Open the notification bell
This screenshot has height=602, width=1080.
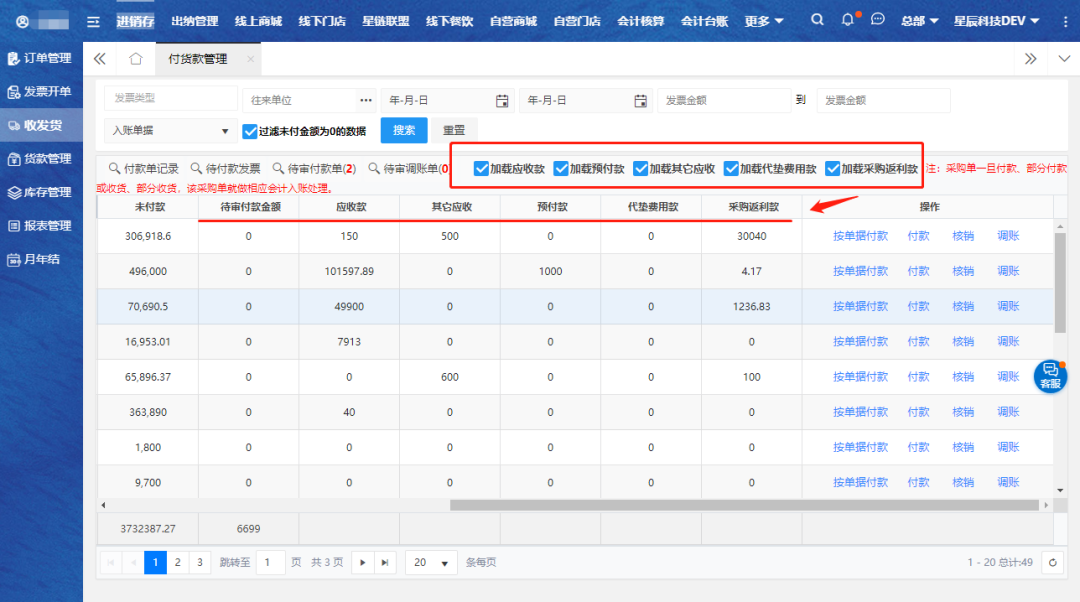click(848, 20)
